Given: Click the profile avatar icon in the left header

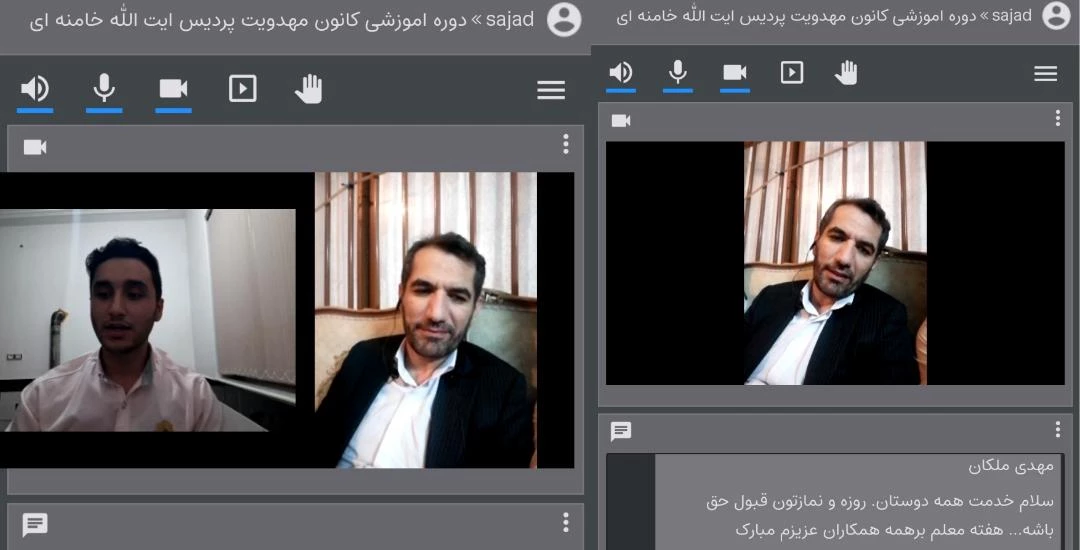Looking at the screenshot, I should coord(564,20).
